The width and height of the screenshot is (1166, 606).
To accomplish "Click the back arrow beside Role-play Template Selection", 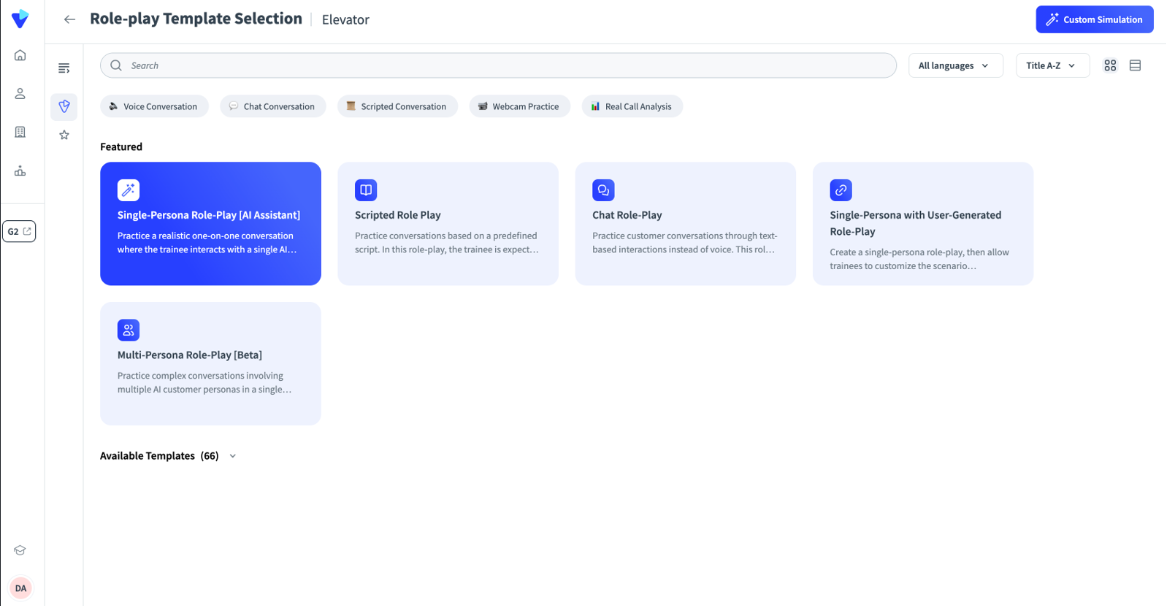I will [69, 19].
